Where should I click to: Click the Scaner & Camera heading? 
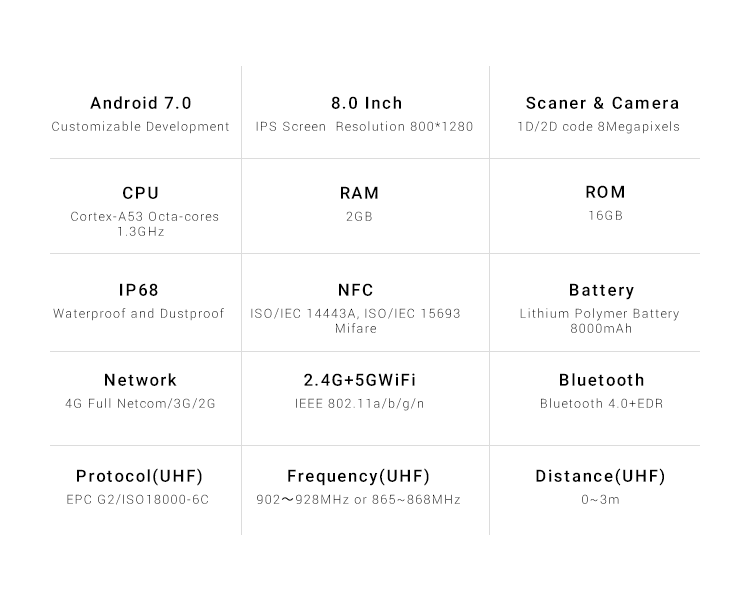pyautogui.click(x=602, y=103)
